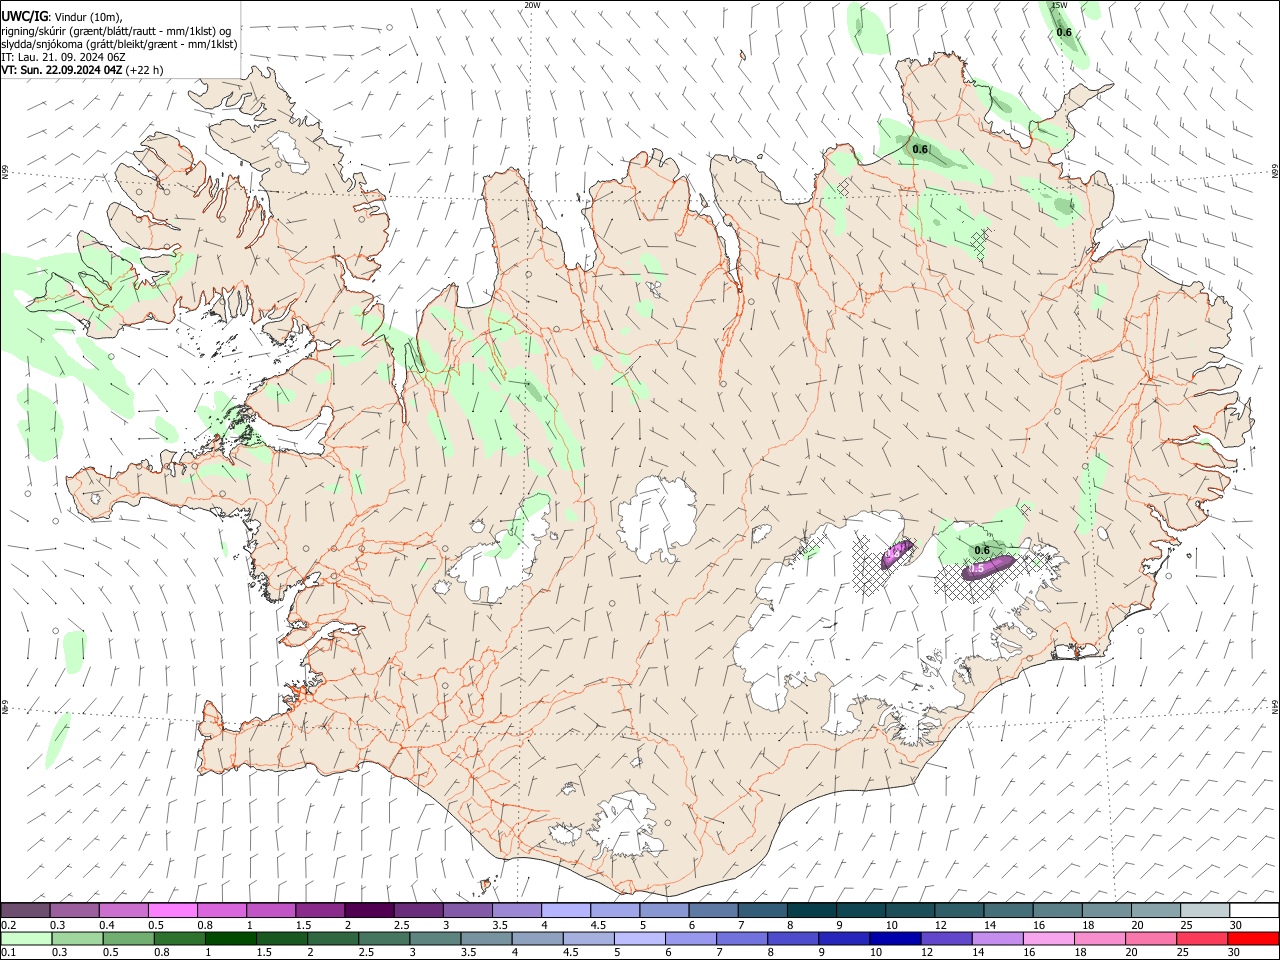1280x960 pixels.
Task: Click the 0.6 value just above the purple 1.5 patch
Action: 982,550
